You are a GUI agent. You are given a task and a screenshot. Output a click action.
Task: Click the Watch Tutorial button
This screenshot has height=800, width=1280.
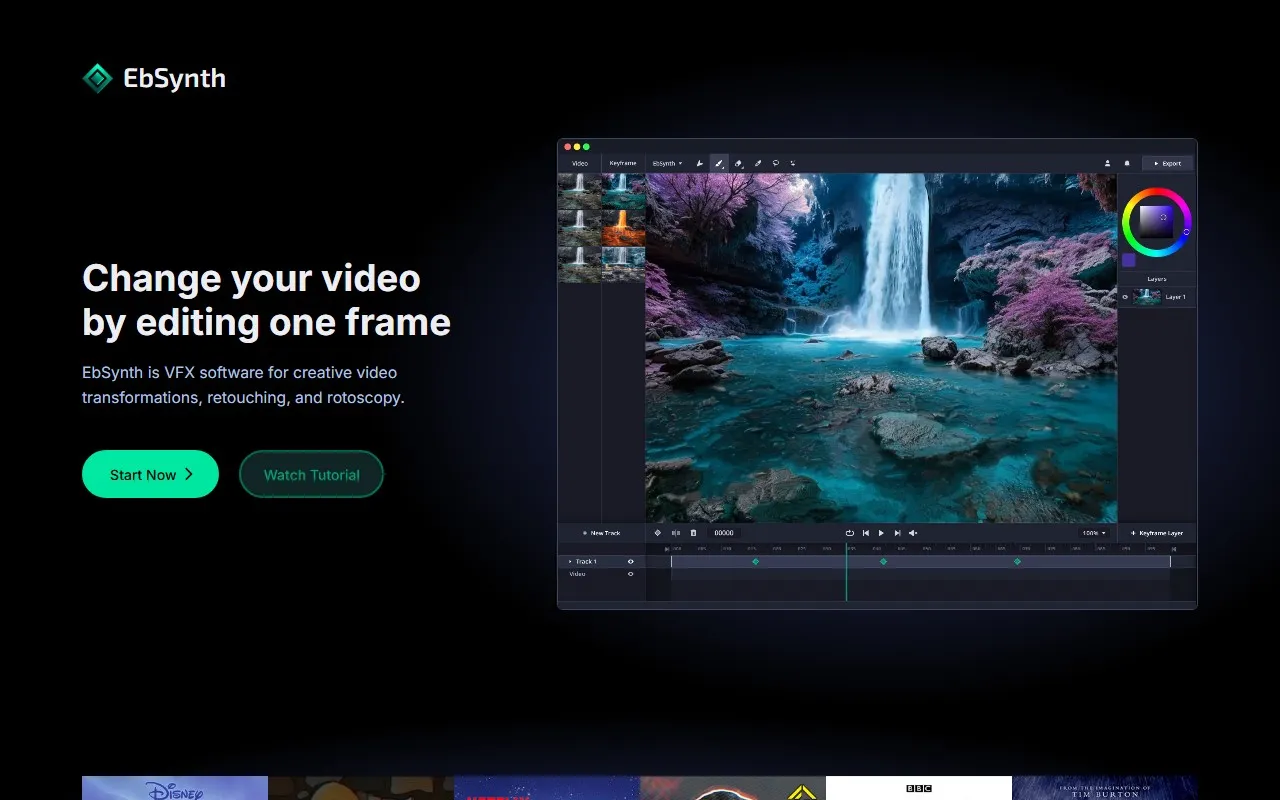point(311,474)
